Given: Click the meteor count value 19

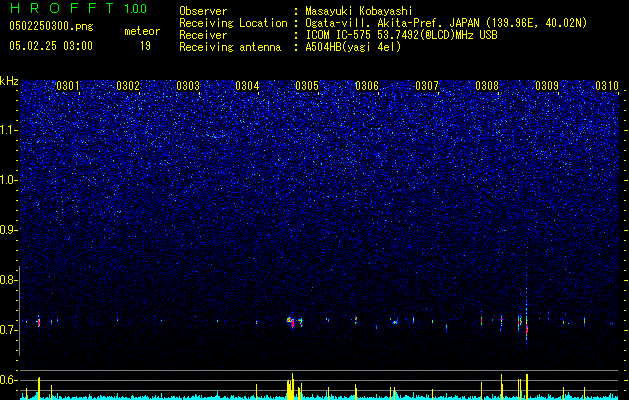Looking at the screenshot, I should click(145, 46).
